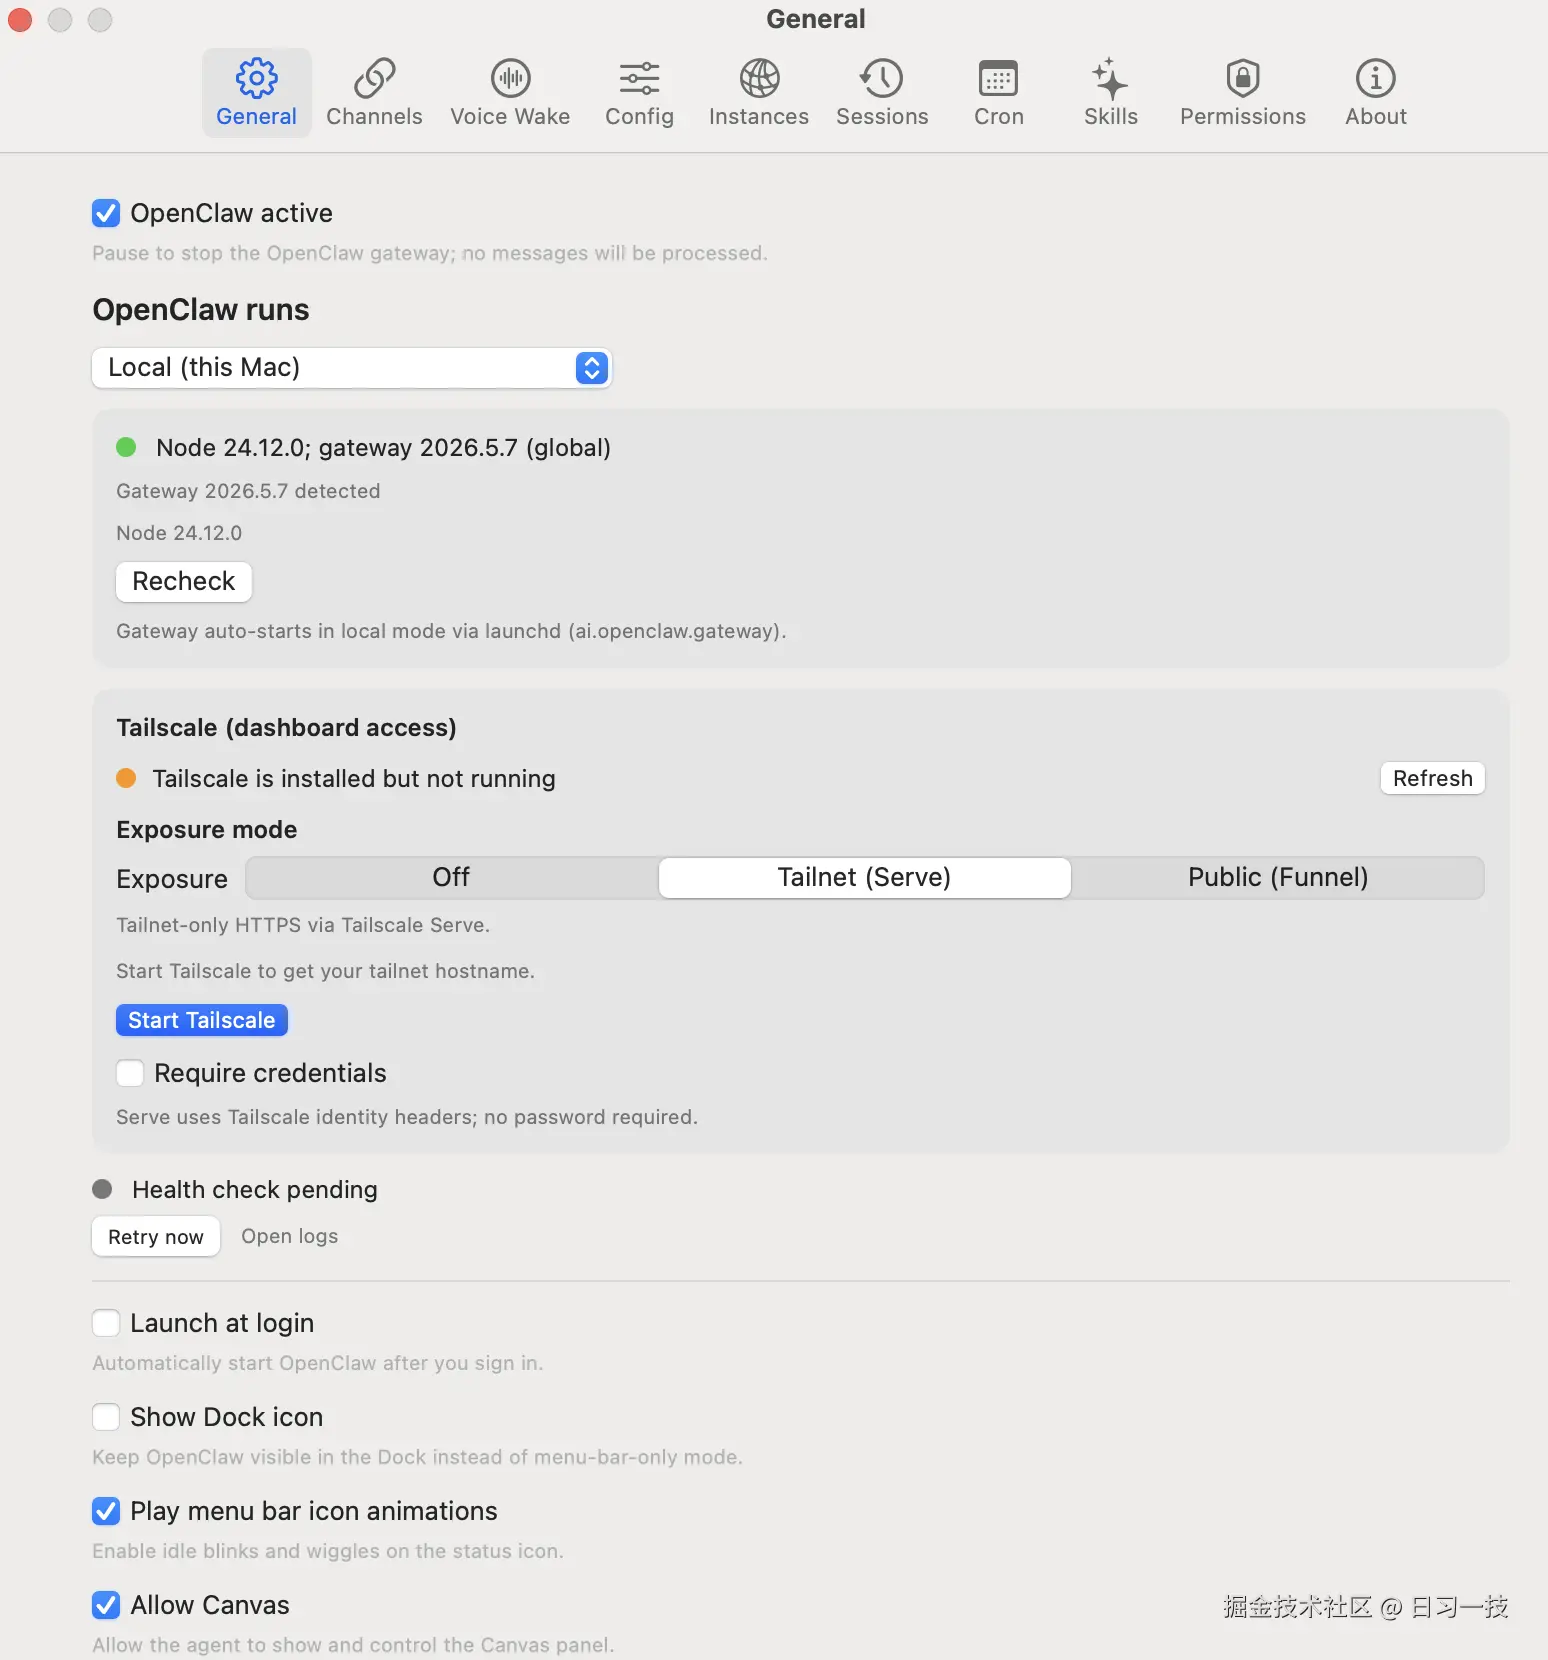Uncheck the OpenClaw active checkbox

coord(106,213)
